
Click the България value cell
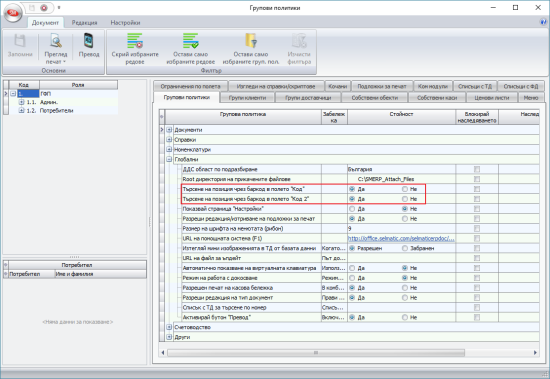(x=401, y=169)
